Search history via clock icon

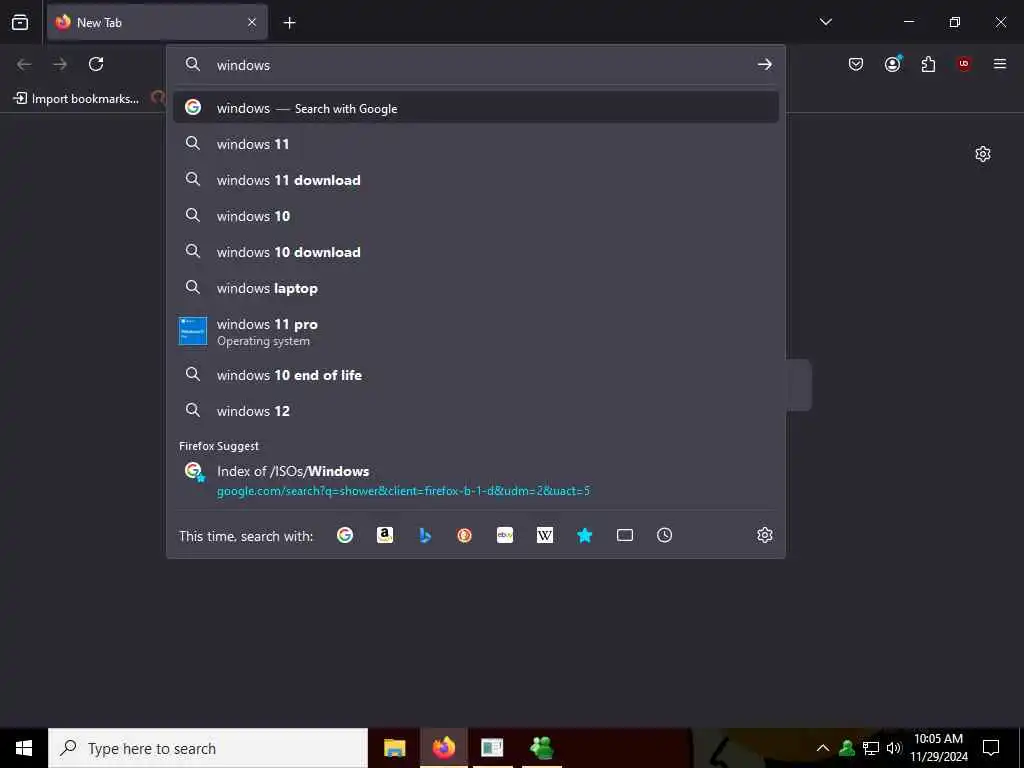pyautogui.click(x=664, y=536)
